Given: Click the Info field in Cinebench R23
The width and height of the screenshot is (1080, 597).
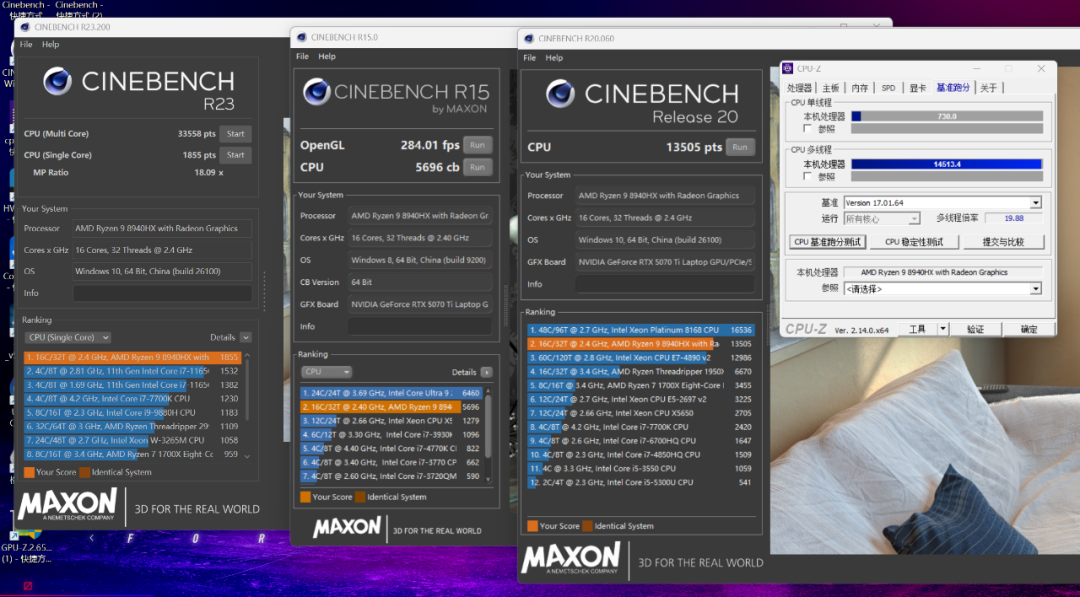Looking at the screenshot, I should click(162, 293).
